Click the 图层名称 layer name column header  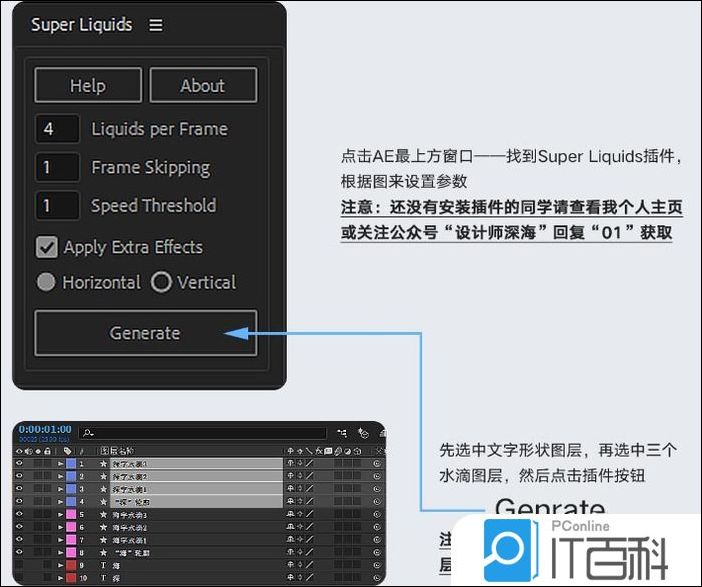(117, 451)
